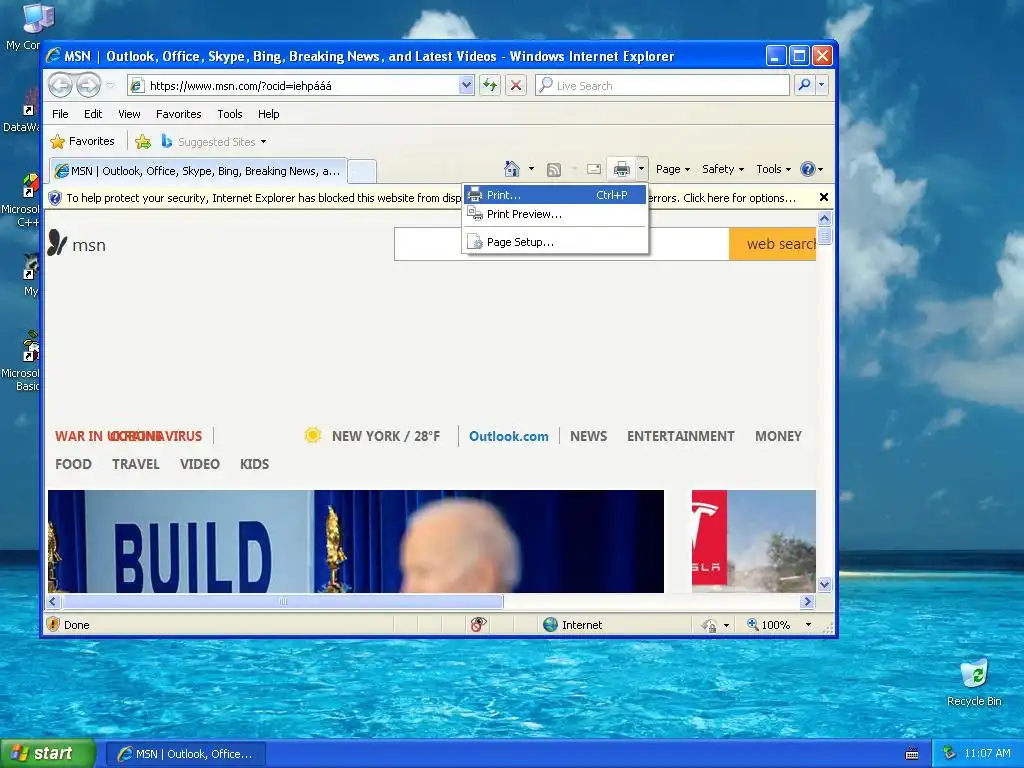1024x768 pixels.
Task: Open the Outlook.com link
Action: coord(509,436)
